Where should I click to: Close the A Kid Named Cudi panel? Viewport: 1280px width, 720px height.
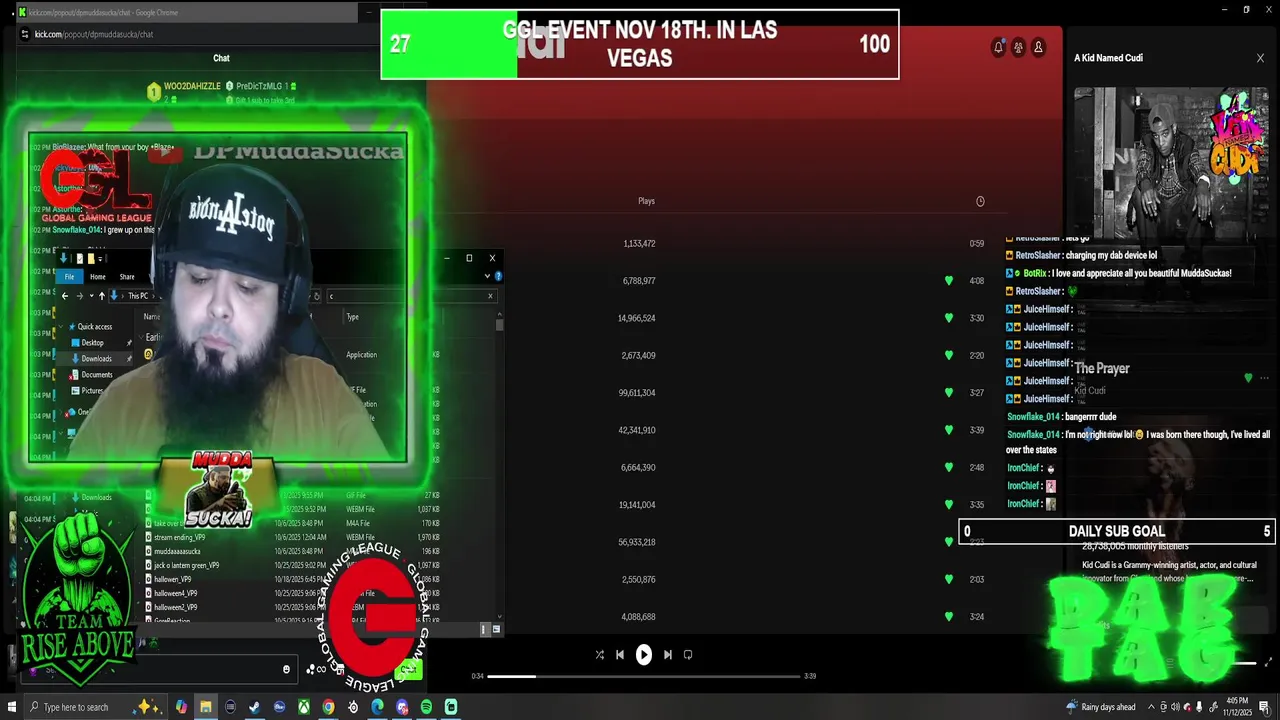tap(1260, 58)
